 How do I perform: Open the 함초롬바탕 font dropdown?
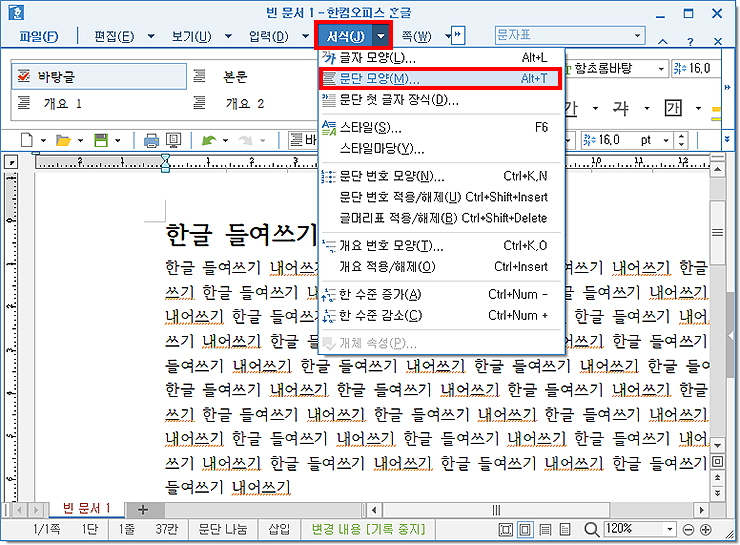(x=661, y=69)
